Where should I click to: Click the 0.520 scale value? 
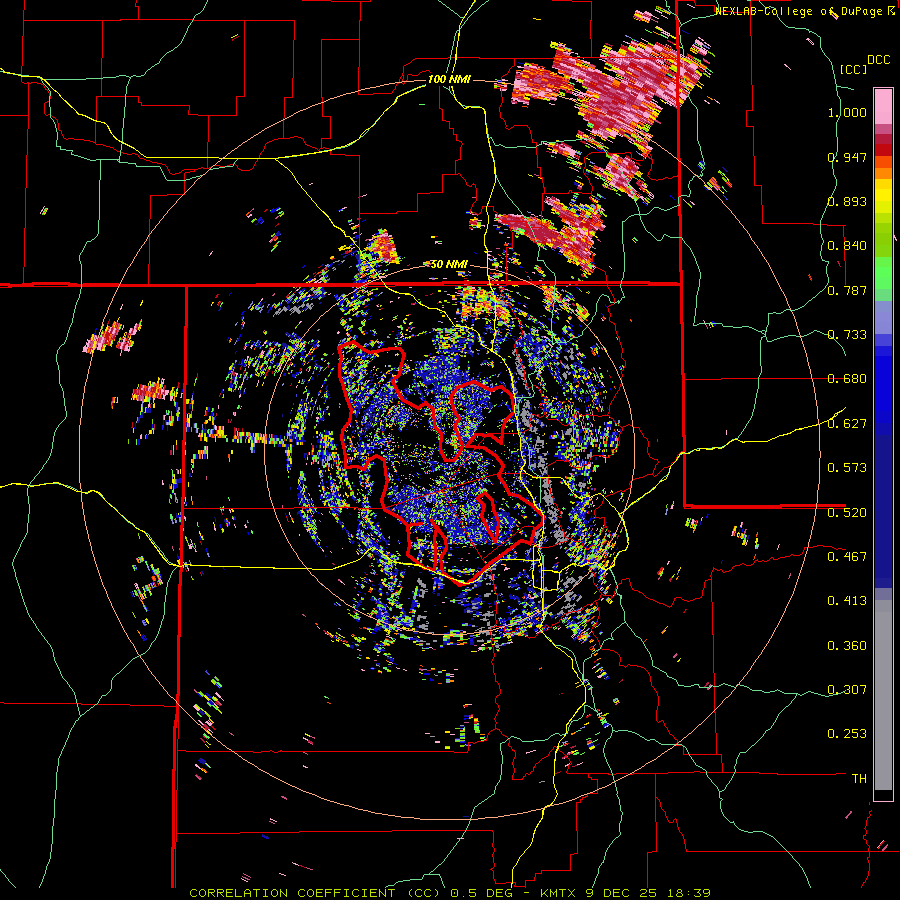[x=847, y=512]
